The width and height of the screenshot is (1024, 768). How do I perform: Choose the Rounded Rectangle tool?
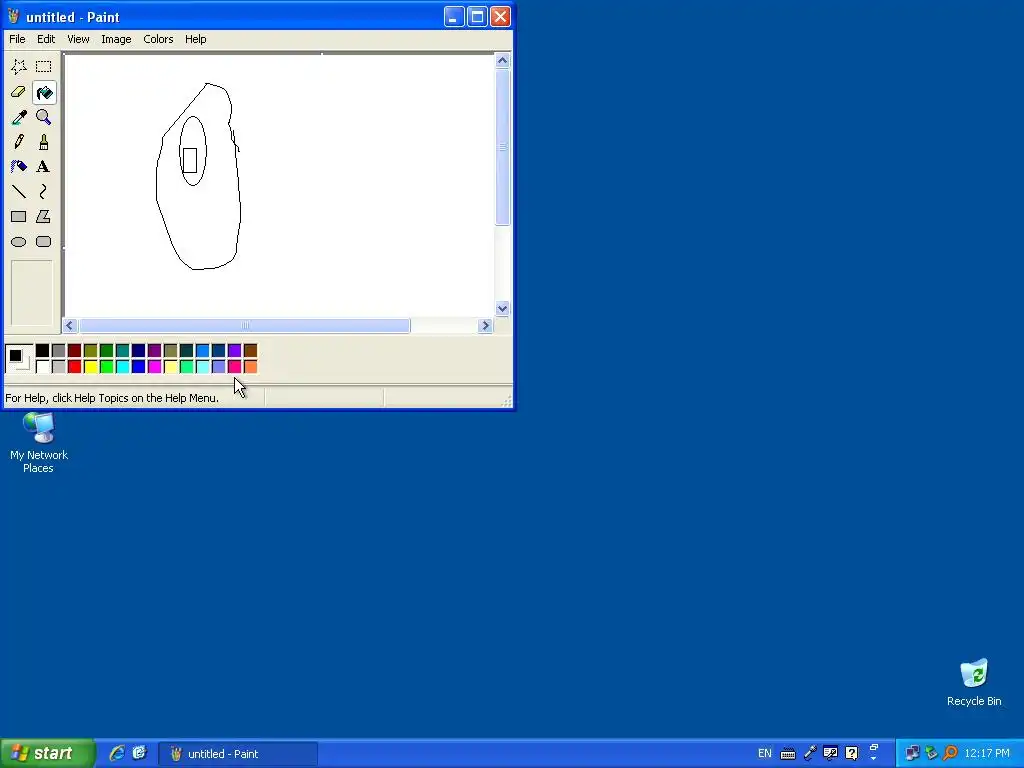pos(44,242)
